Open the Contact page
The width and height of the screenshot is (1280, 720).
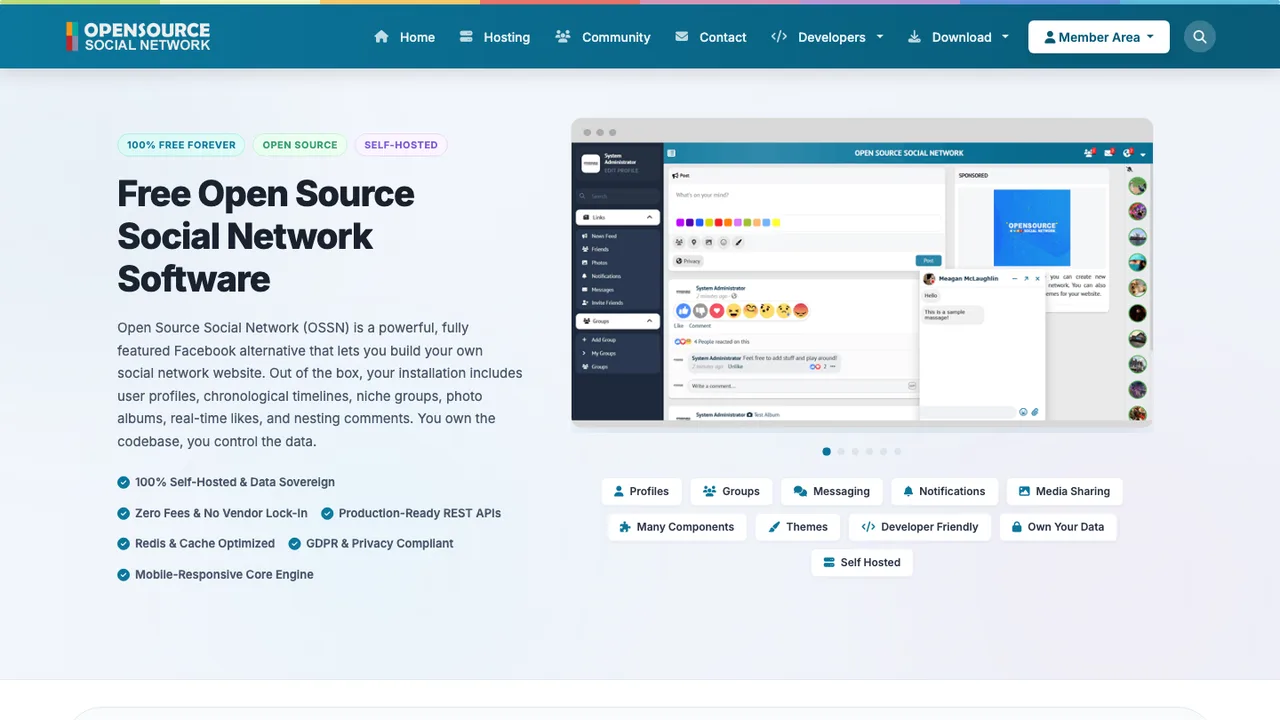point(710,37)
